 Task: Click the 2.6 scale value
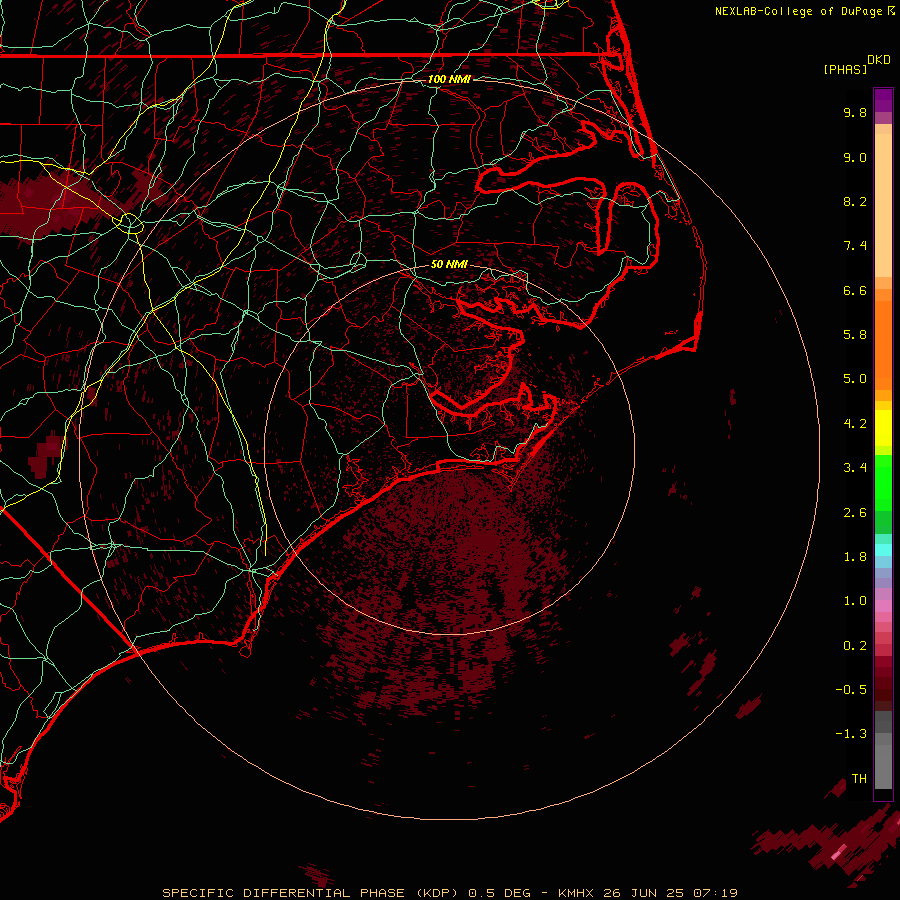[x=855, y=513]
